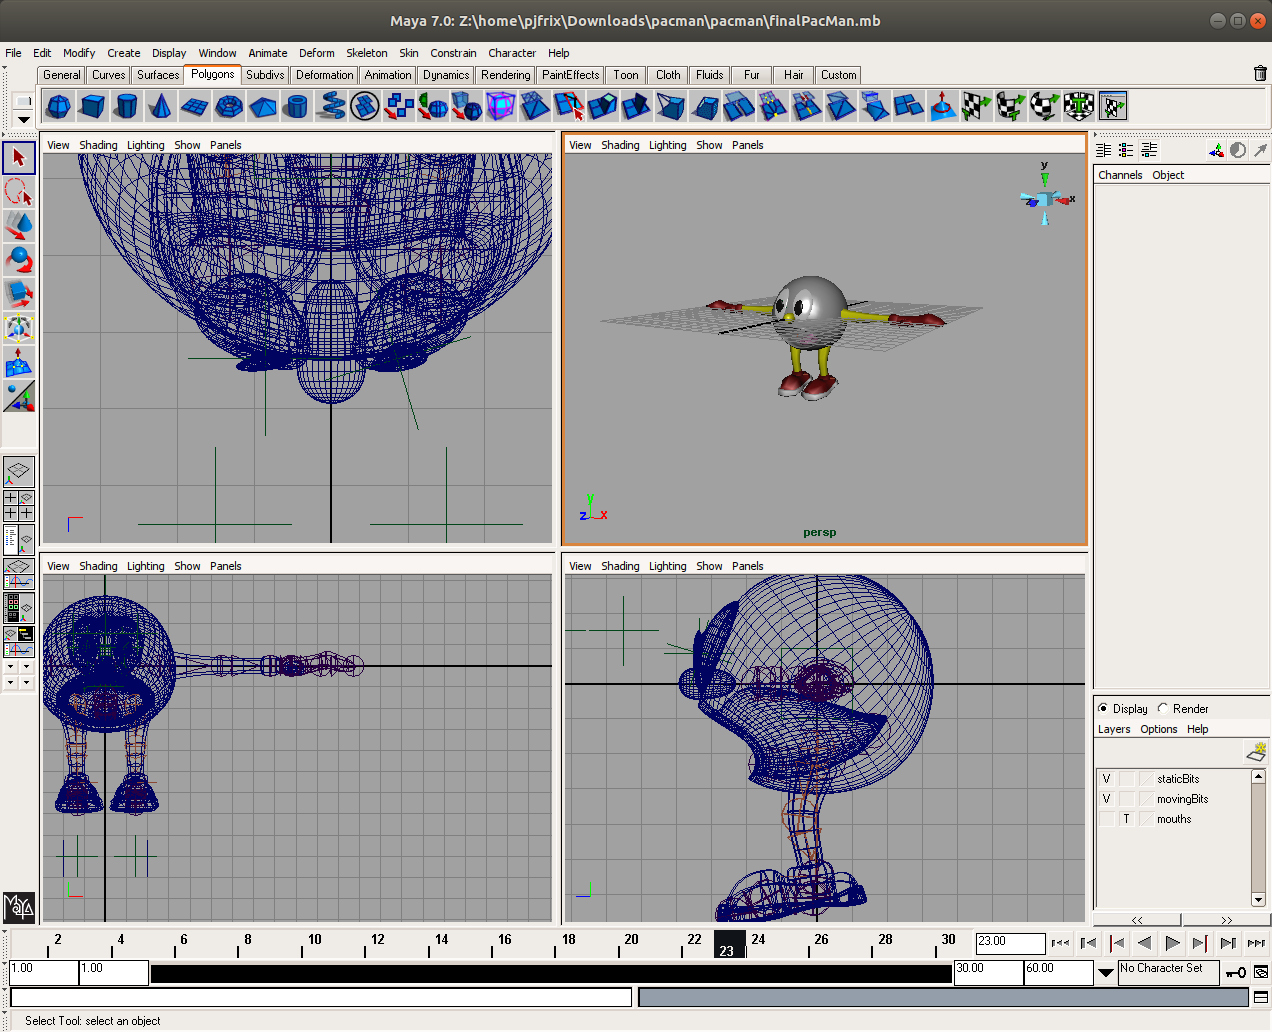Select the Render layer radio button
1272x1032 pixels.
click(x=1163, y=708)
